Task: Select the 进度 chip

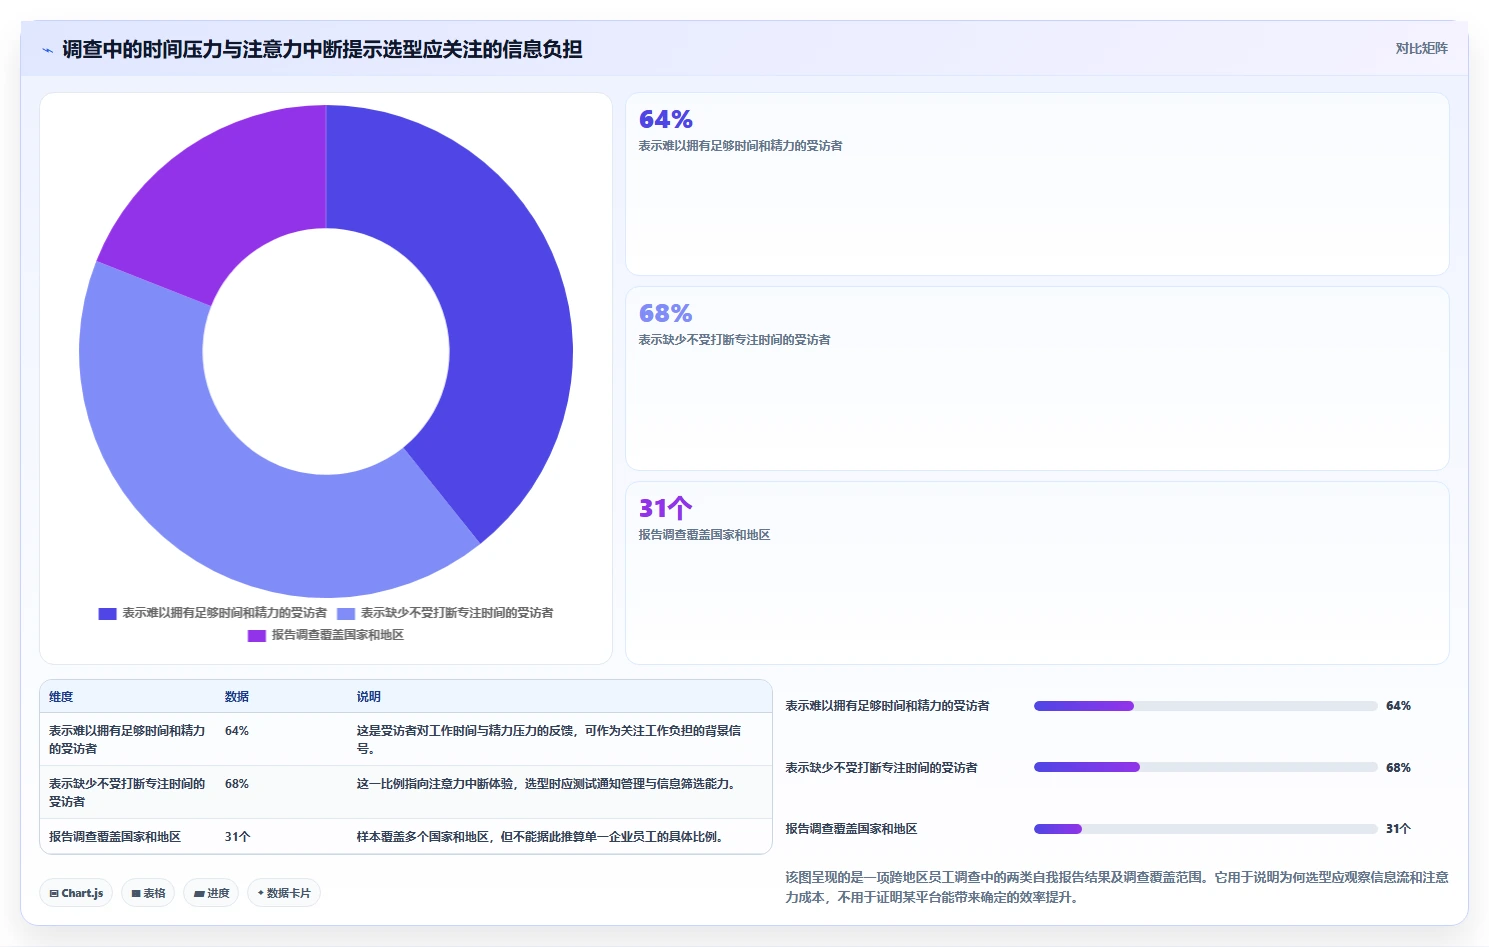Action: tap(211, 893)
